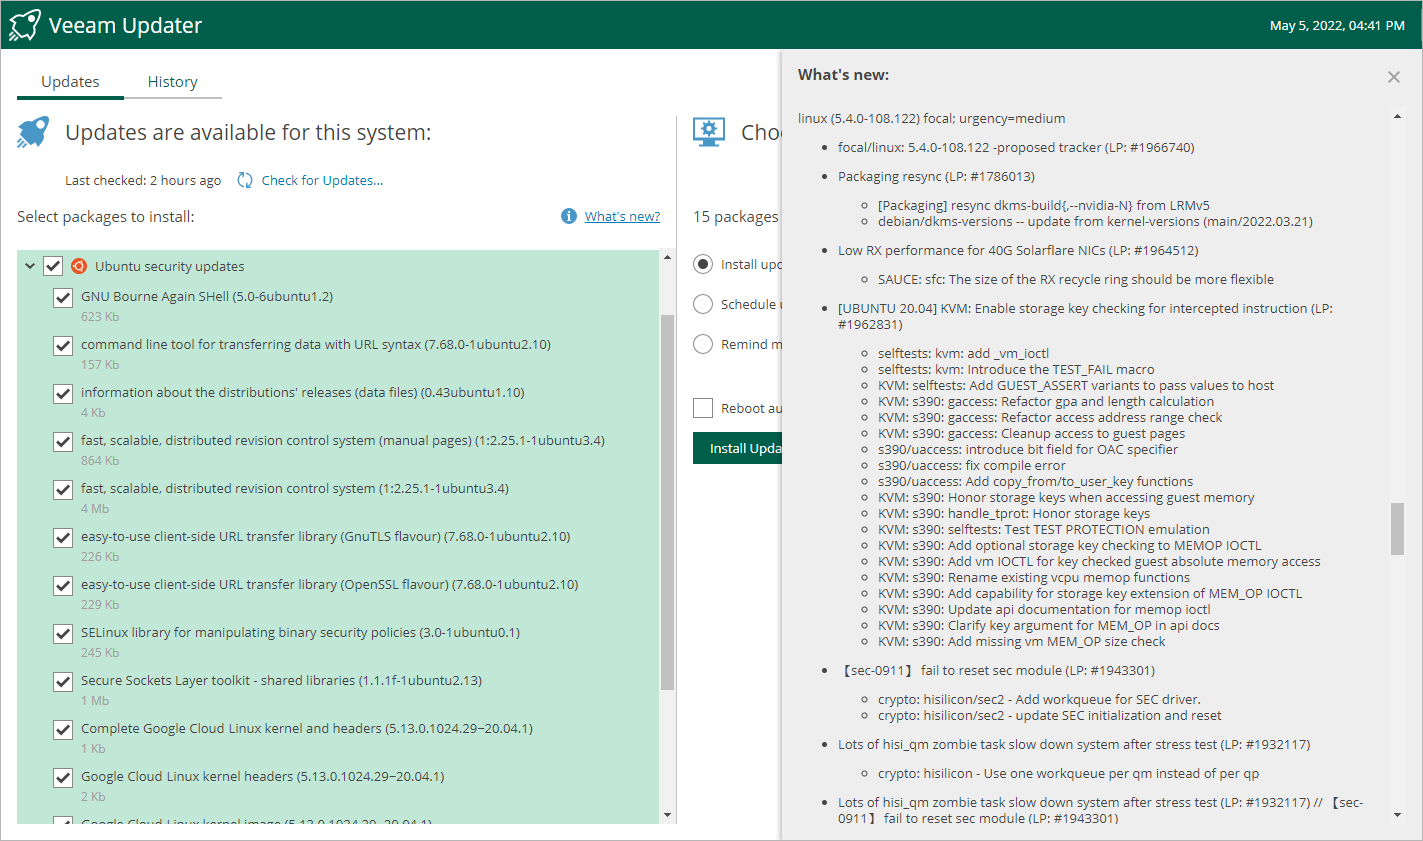Image resolution: width=1423 pixels, height=841 pixels.
Task: Click 'selftests: kvm: add _vm_ioctl' line
Action: [964, 353]
